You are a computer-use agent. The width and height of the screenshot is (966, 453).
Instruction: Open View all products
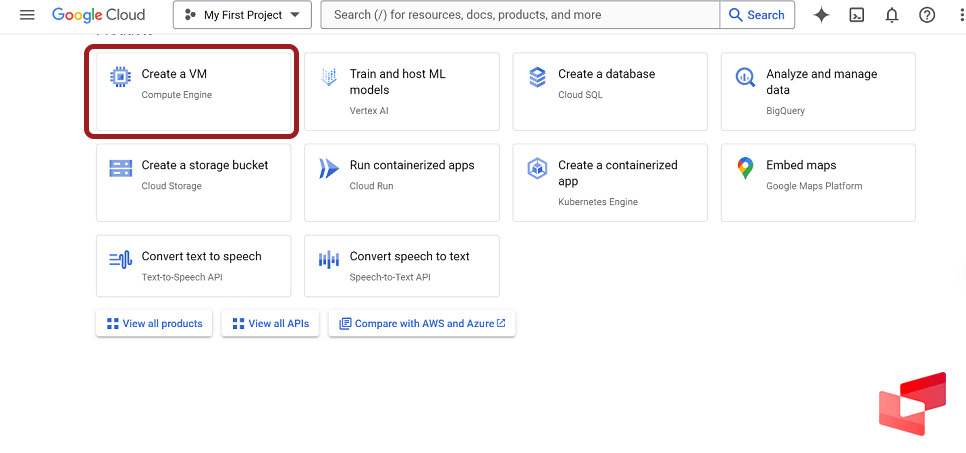coord(154,324)
